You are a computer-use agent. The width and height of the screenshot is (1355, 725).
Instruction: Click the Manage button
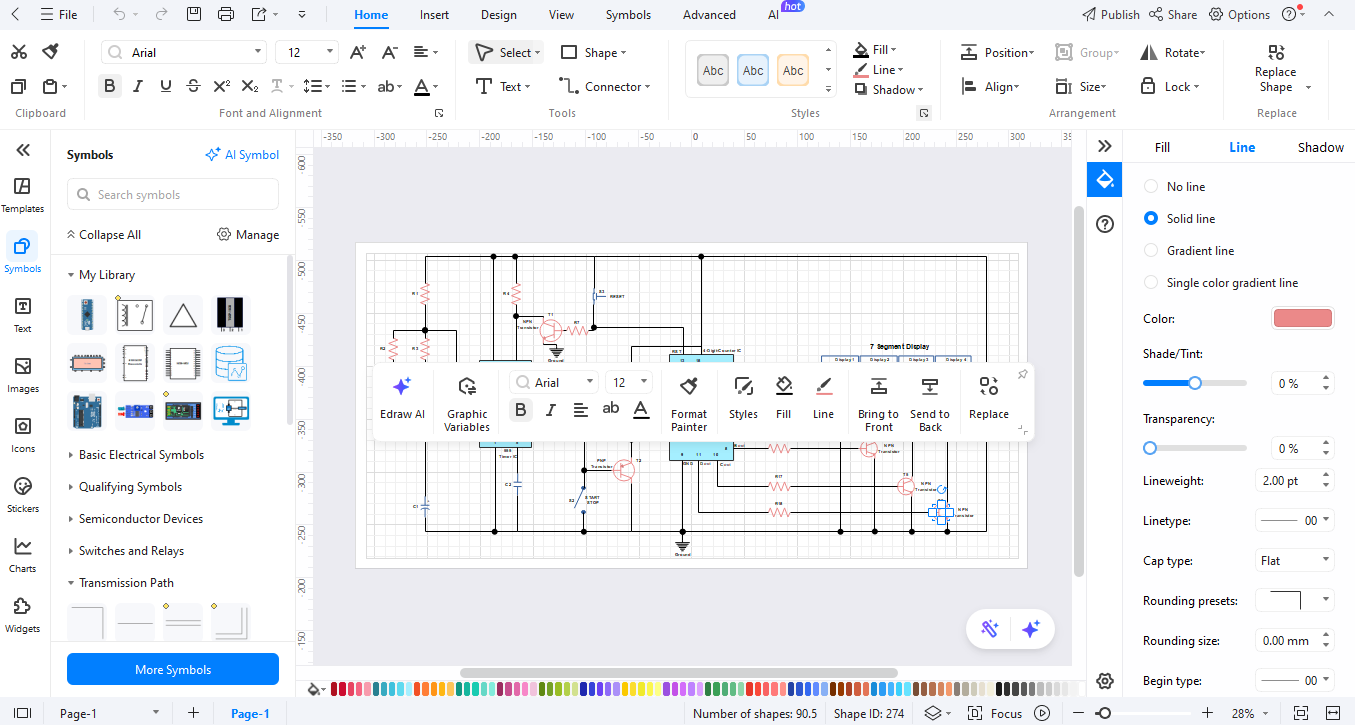click(248, 234)
